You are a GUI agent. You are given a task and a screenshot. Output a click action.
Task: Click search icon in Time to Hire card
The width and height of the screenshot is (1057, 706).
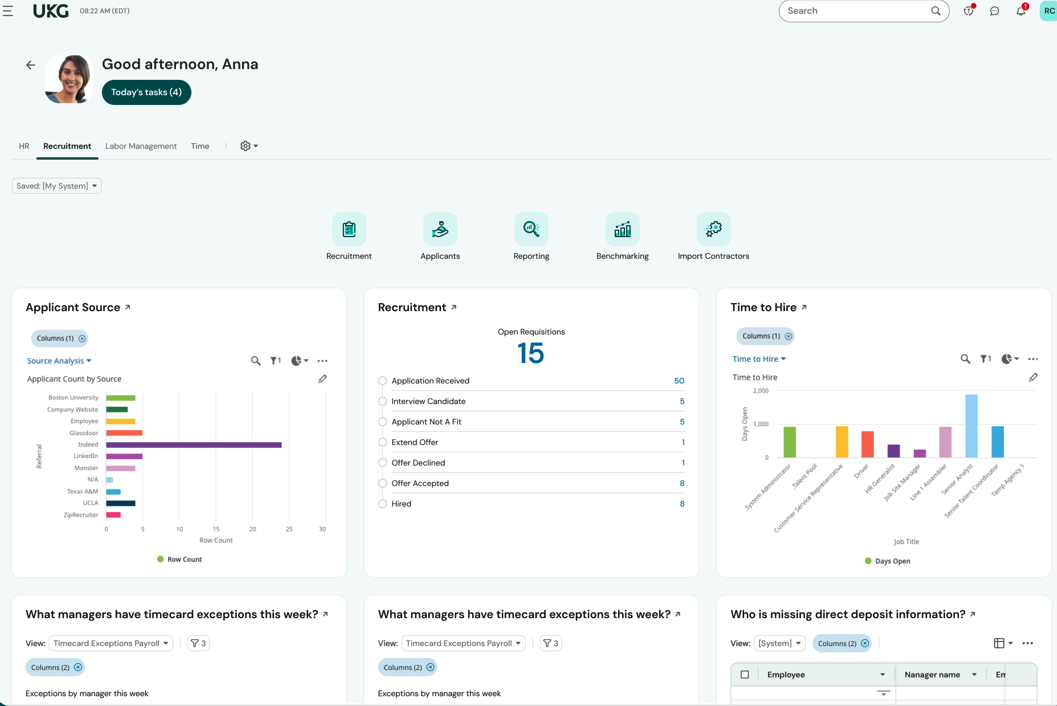(x=965, y=359)
